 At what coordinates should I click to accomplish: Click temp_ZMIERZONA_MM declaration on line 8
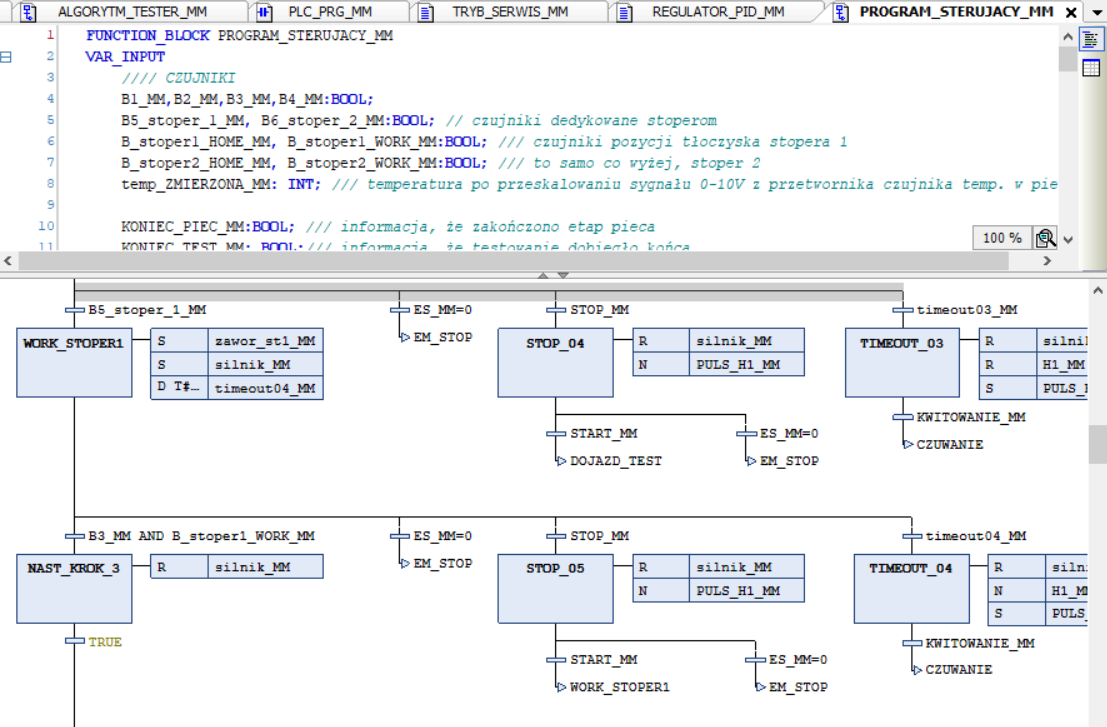[221, 184]
